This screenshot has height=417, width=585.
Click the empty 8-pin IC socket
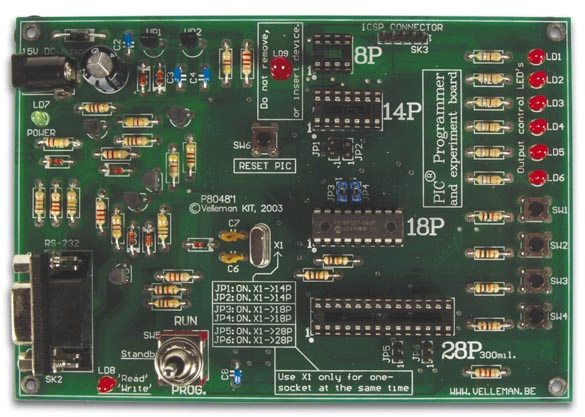tap(332, 54)
